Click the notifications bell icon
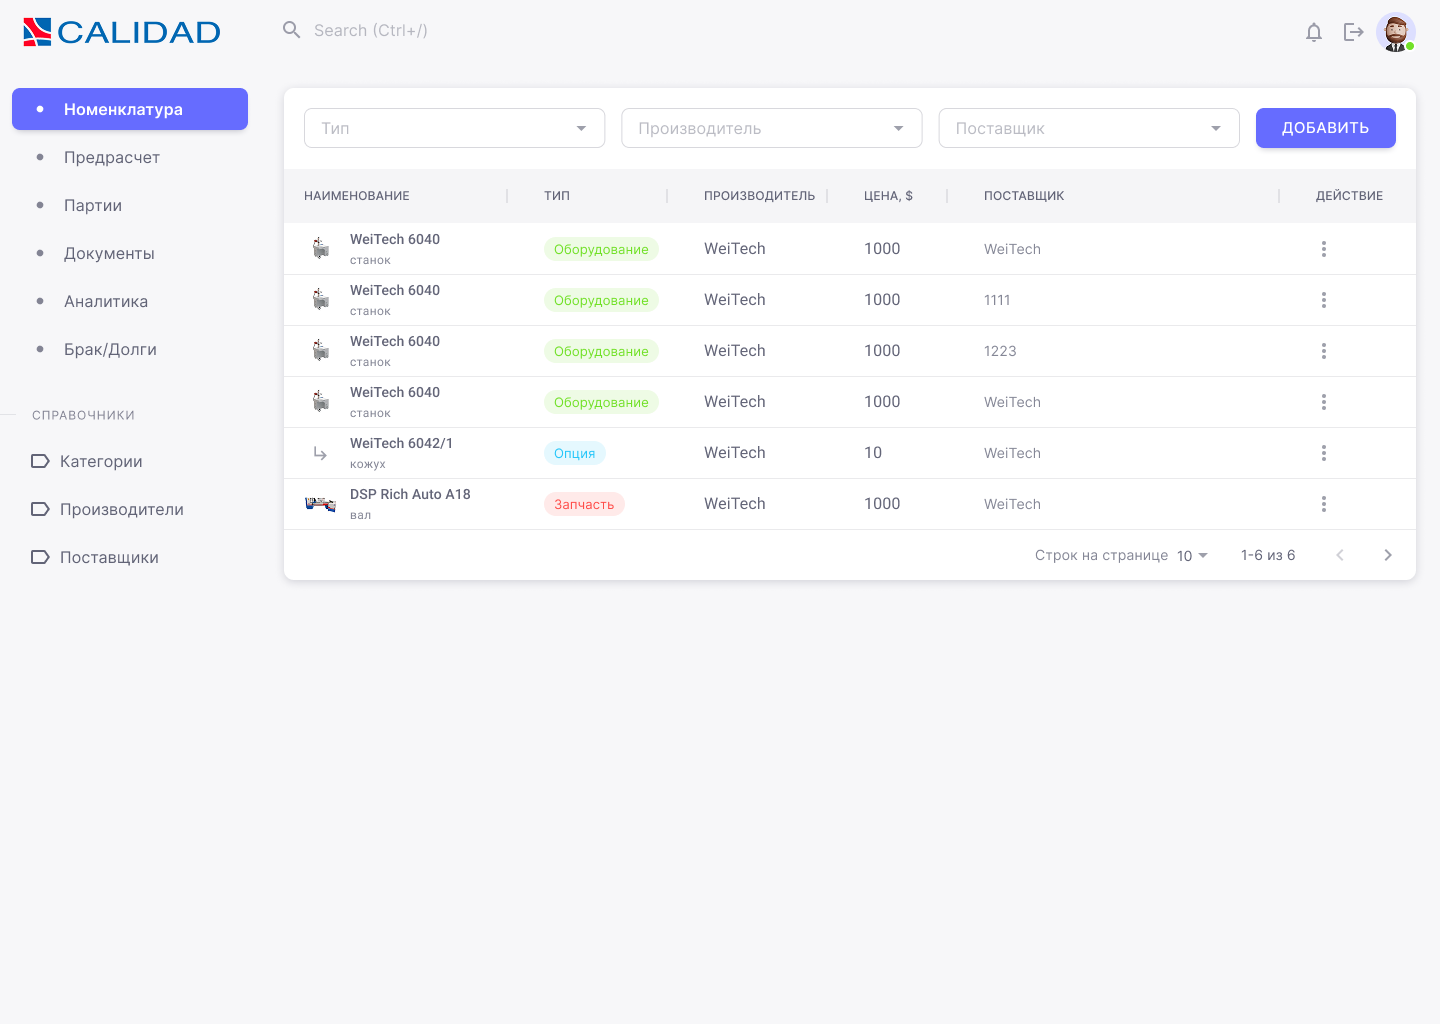Viewport: 1440px width, 1024px height. (x=1314, y=32)
